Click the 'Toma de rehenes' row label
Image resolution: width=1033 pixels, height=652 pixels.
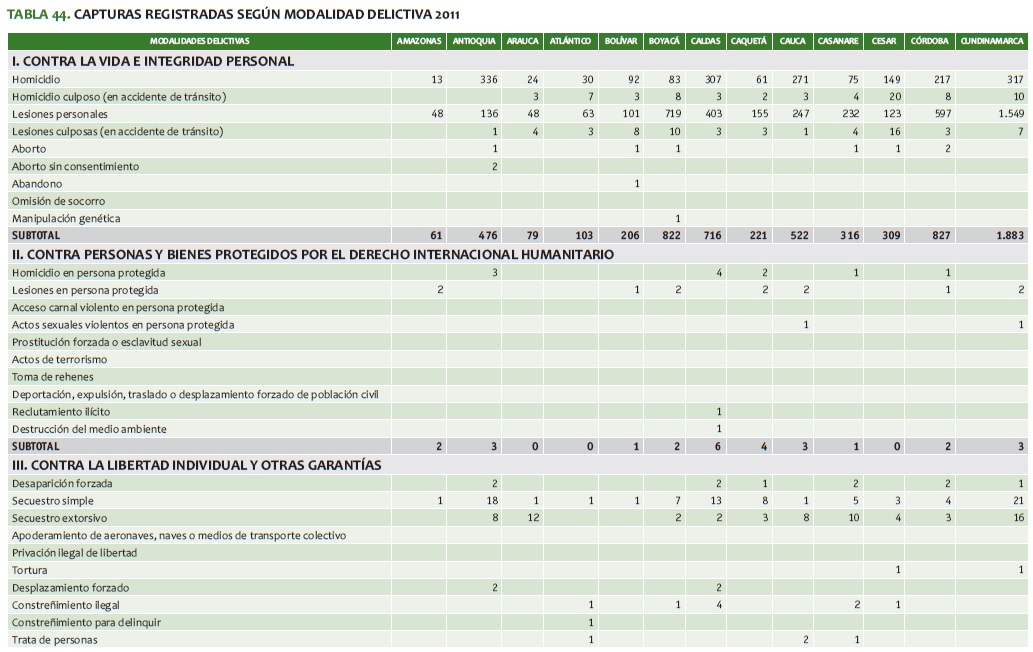(x=53, y=377)
